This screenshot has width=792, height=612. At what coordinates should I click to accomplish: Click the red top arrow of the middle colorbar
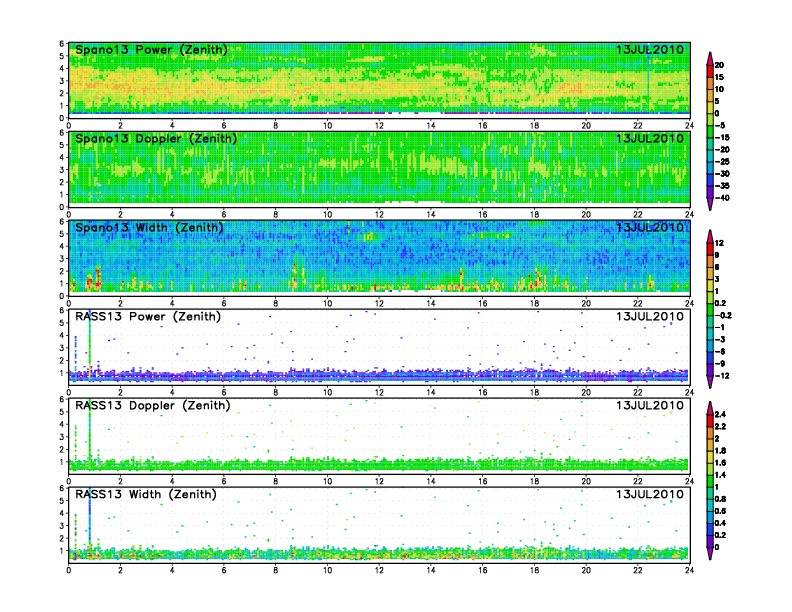click(710, 235)
